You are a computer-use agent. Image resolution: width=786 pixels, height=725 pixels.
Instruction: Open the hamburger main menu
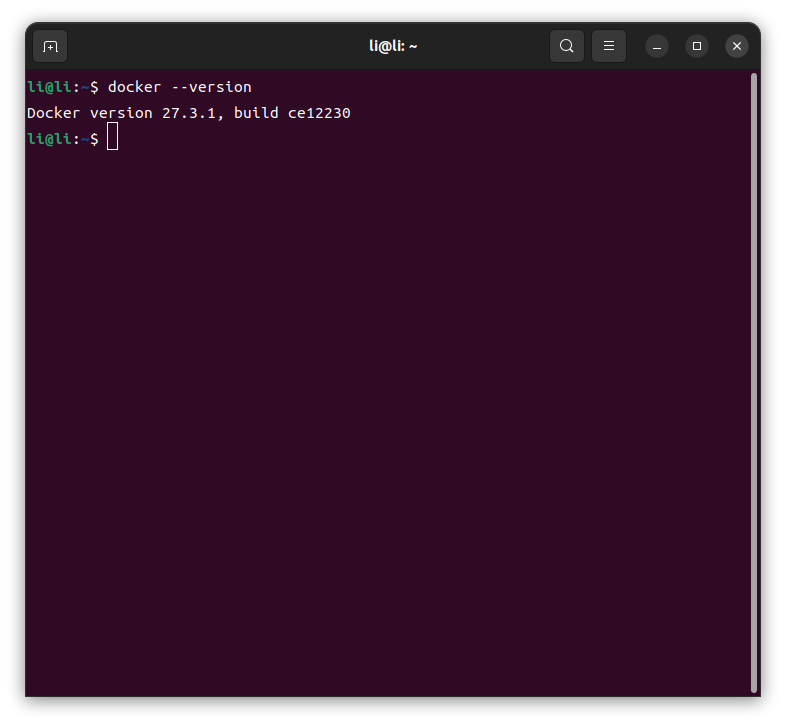(609, 46)
